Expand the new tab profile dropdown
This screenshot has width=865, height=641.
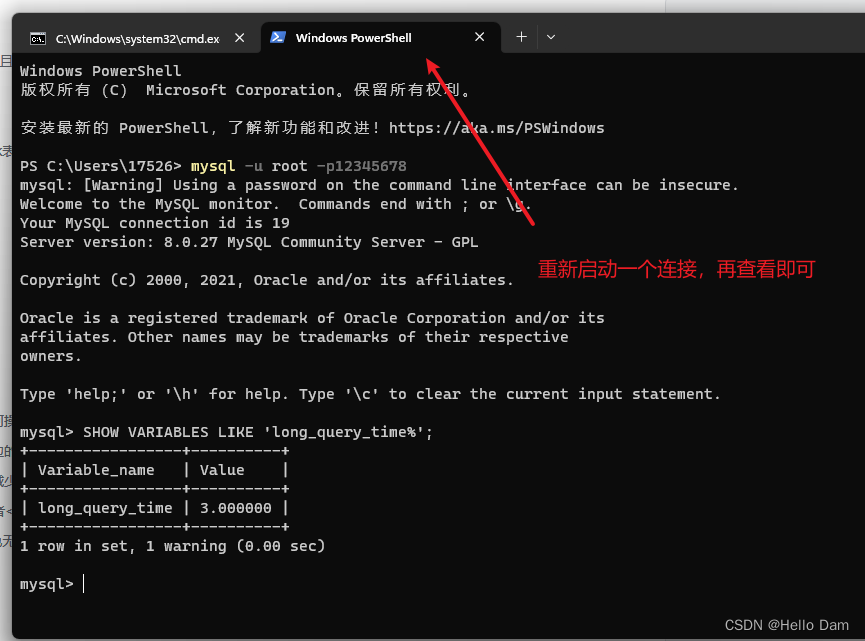(x=551, y=37)
